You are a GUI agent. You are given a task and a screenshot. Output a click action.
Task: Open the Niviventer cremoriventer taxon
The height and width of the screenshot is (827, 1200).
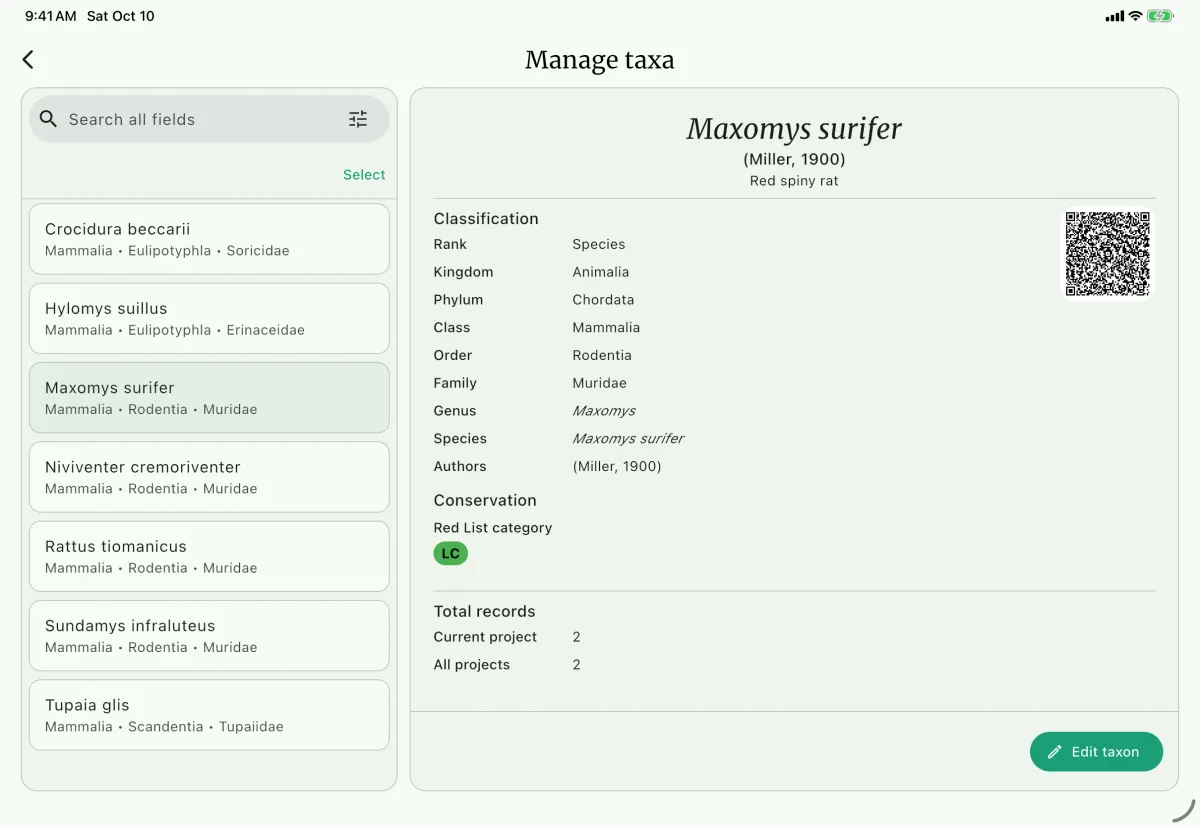[209, 477]
